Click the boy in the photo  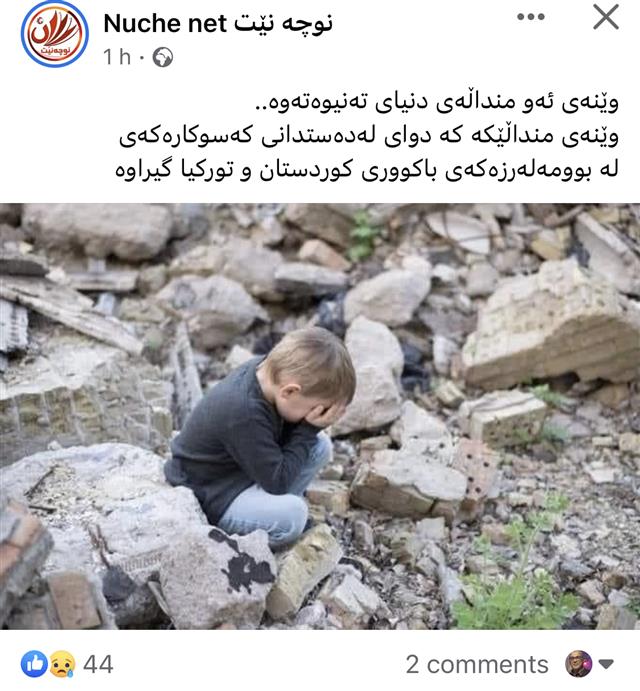pos(260,436)
